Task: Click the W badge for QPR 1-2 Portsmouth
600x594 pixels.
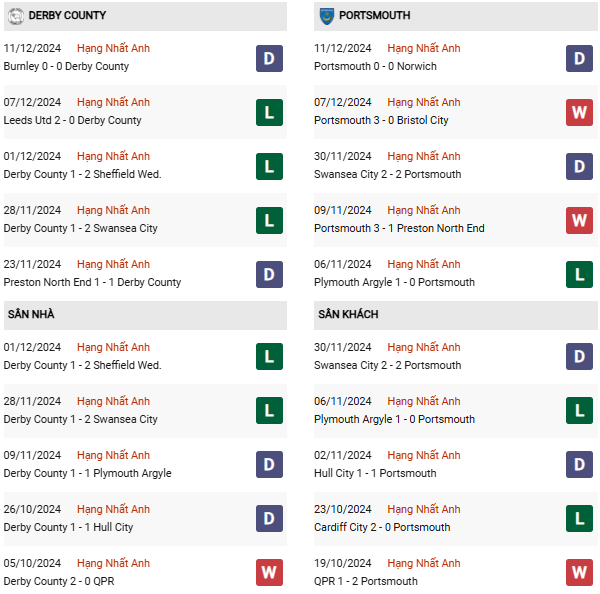Action: click(x=579, y=573)
